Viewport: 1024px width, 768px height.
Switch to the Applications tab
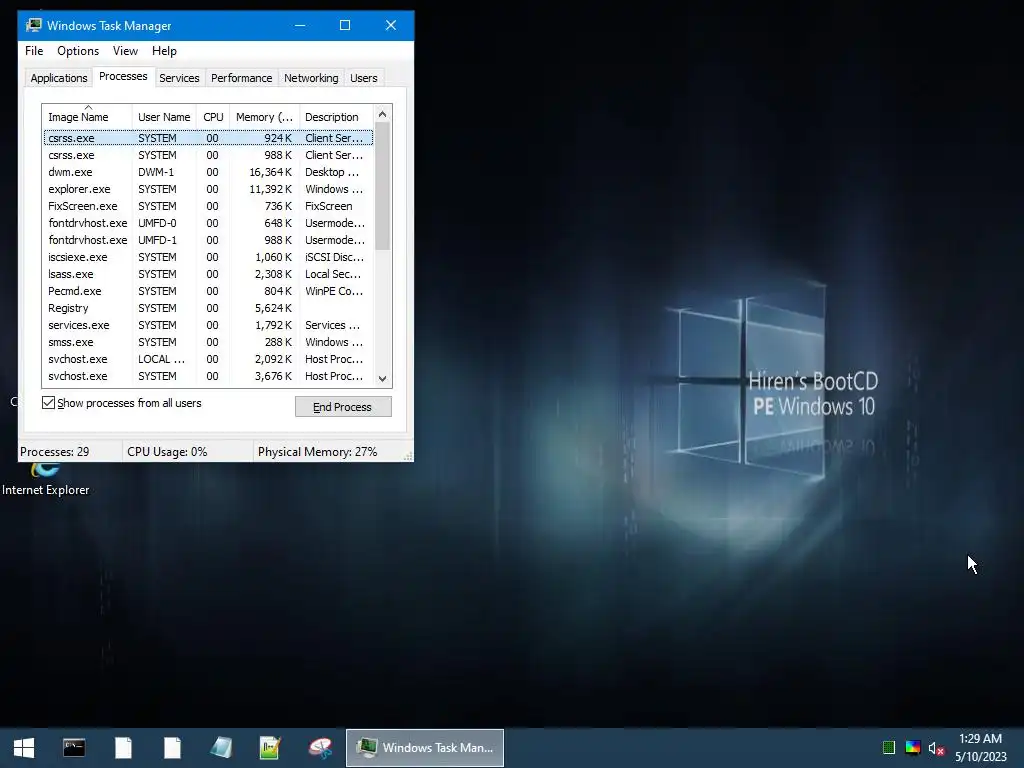(x=59, y=78)
